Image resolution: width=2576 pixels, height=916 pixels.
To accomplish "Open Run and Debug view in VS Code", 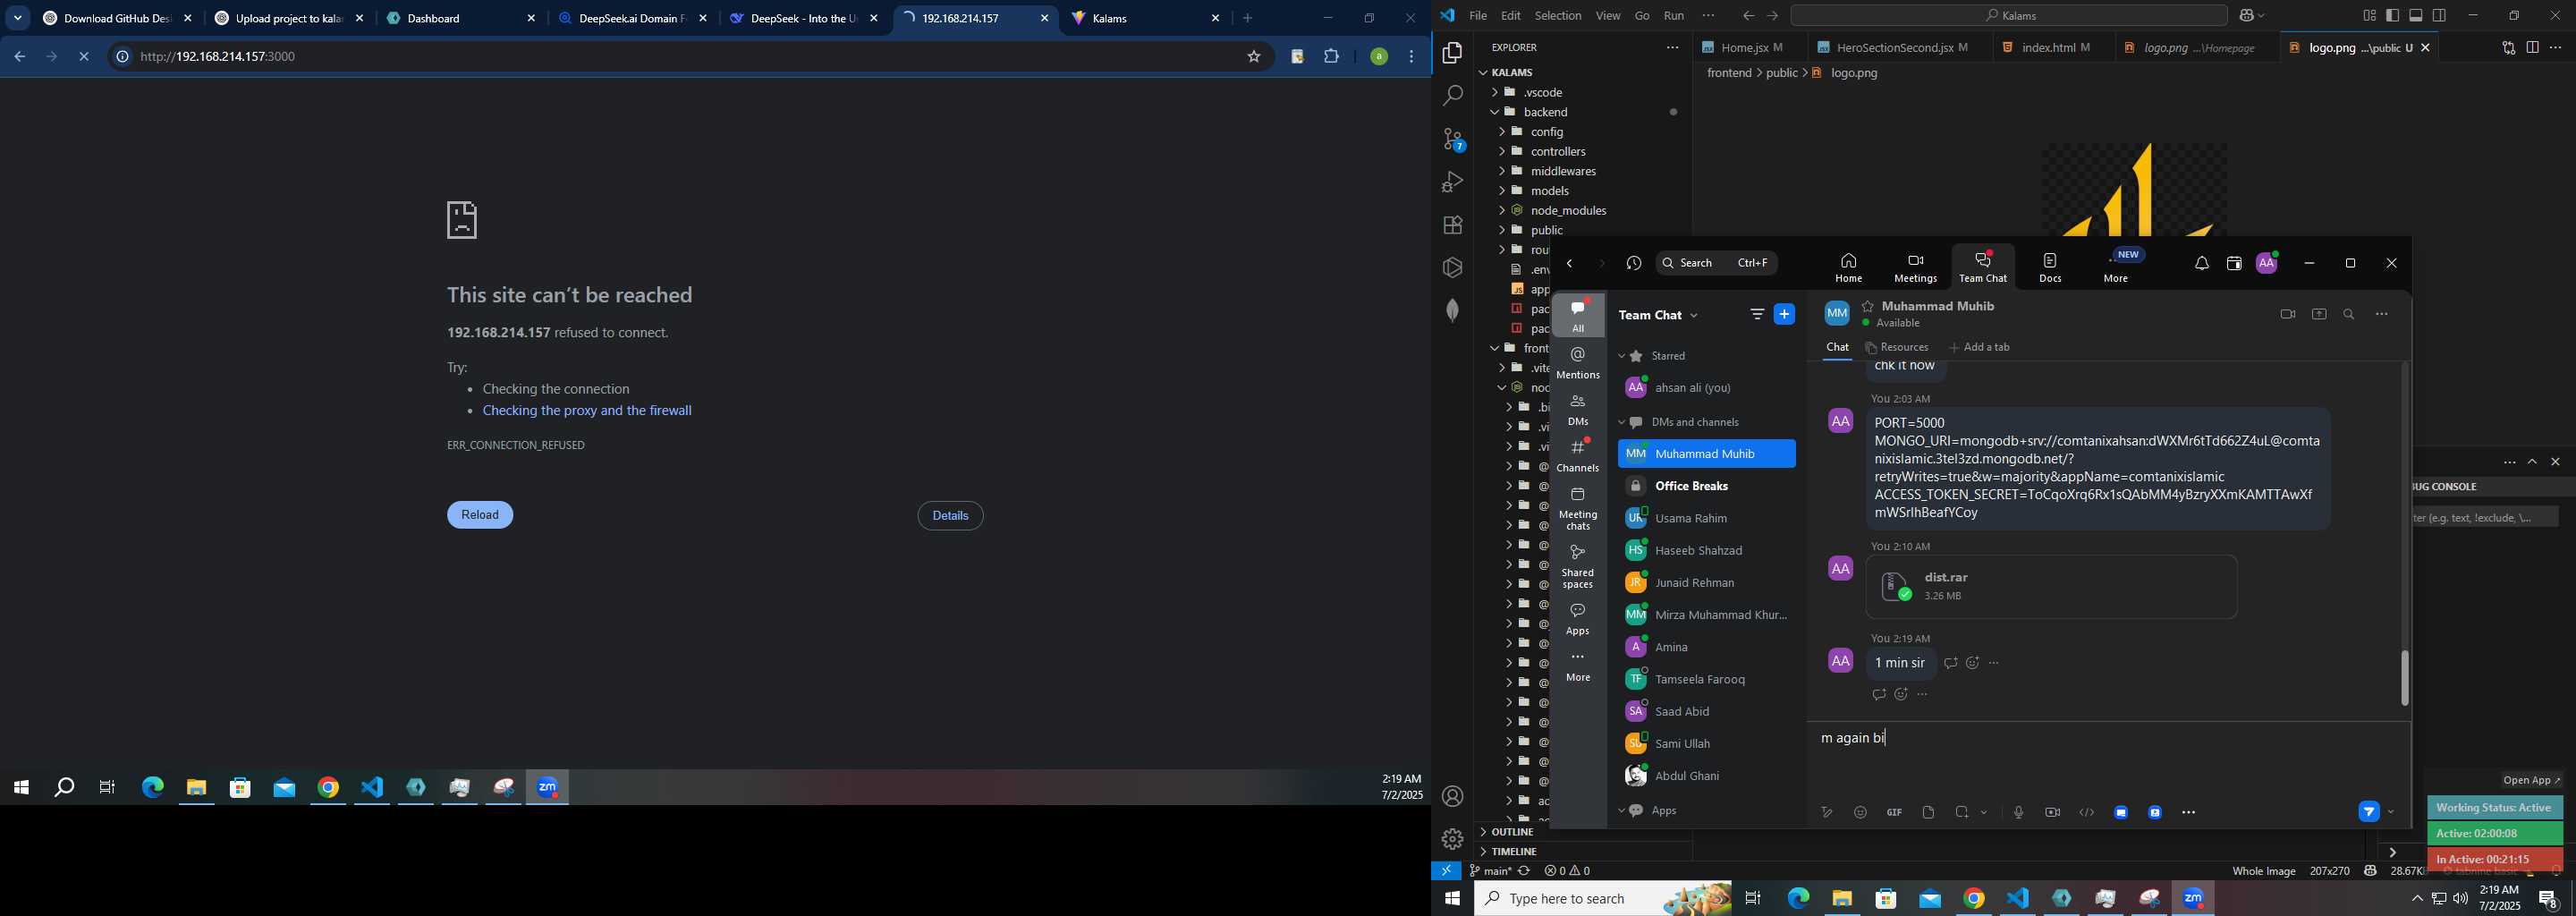I will click(x=1453, y=182).
